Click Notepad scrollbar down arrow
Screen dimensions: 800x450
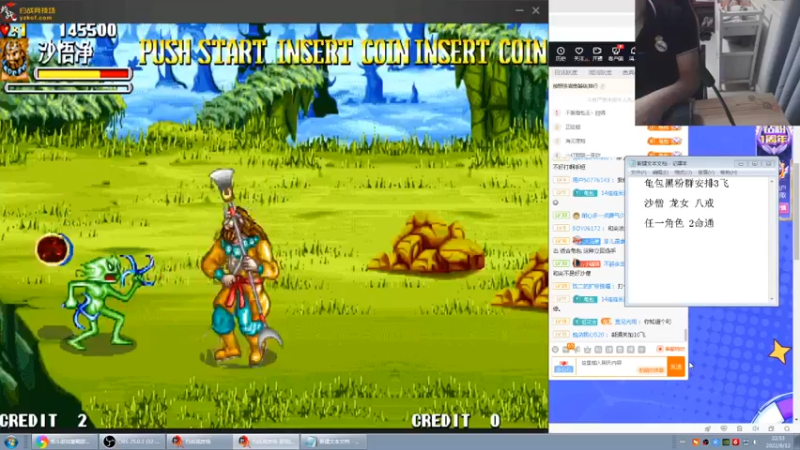(x=771, y=299)
